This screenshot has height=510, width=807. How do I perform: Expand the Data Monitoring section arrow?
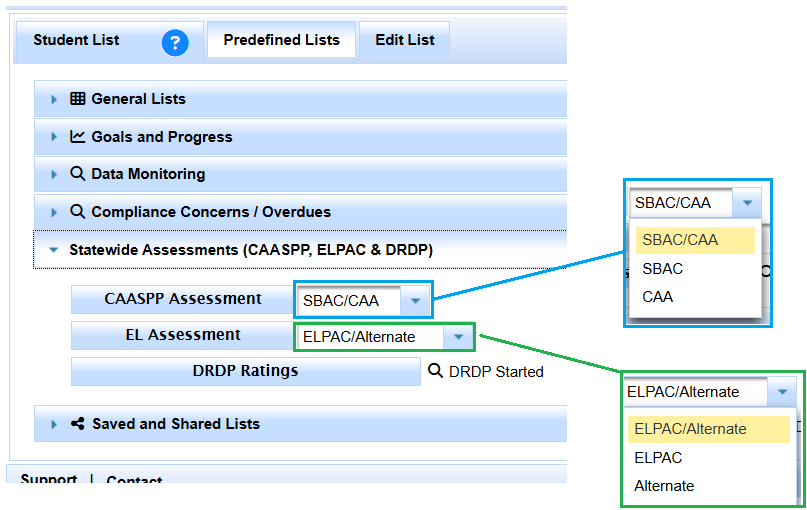tap(54, 174)
